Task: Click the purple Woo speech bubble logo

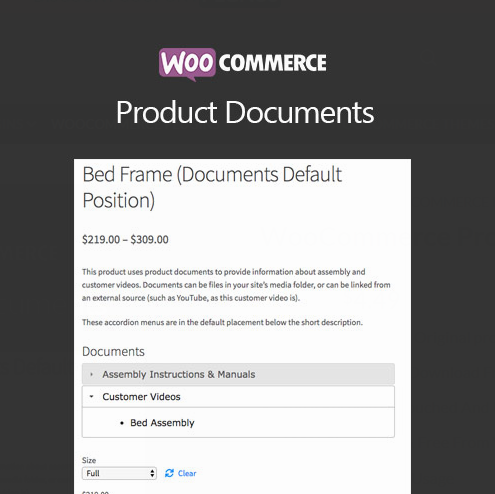Action: pos(187,64)
